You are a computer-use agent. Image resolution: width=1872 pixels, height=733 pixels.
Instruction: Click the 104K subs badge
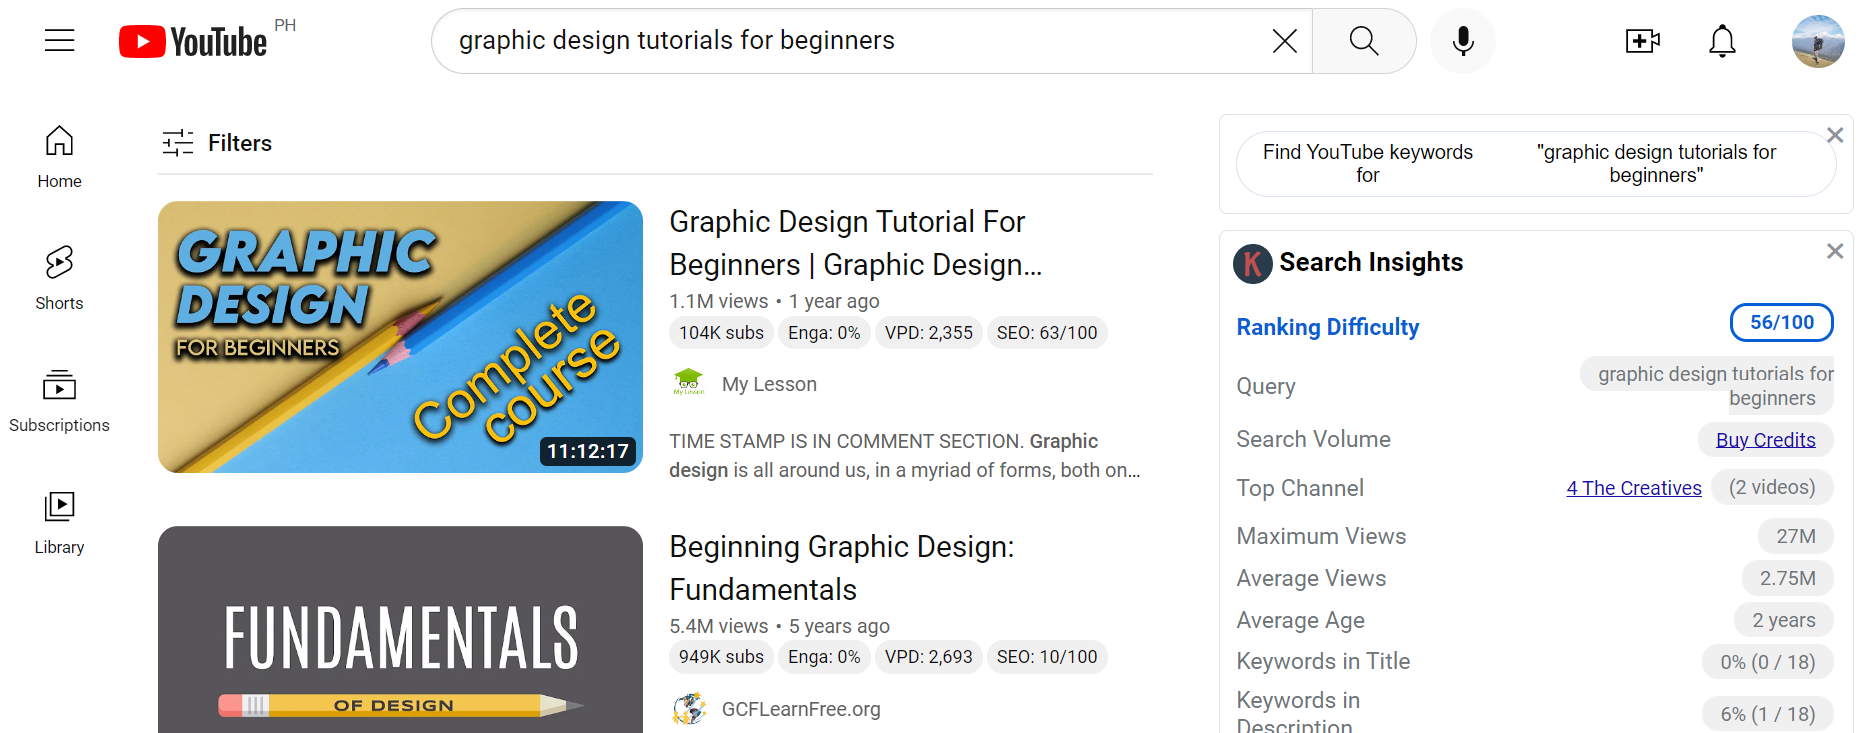pos(721,333)
